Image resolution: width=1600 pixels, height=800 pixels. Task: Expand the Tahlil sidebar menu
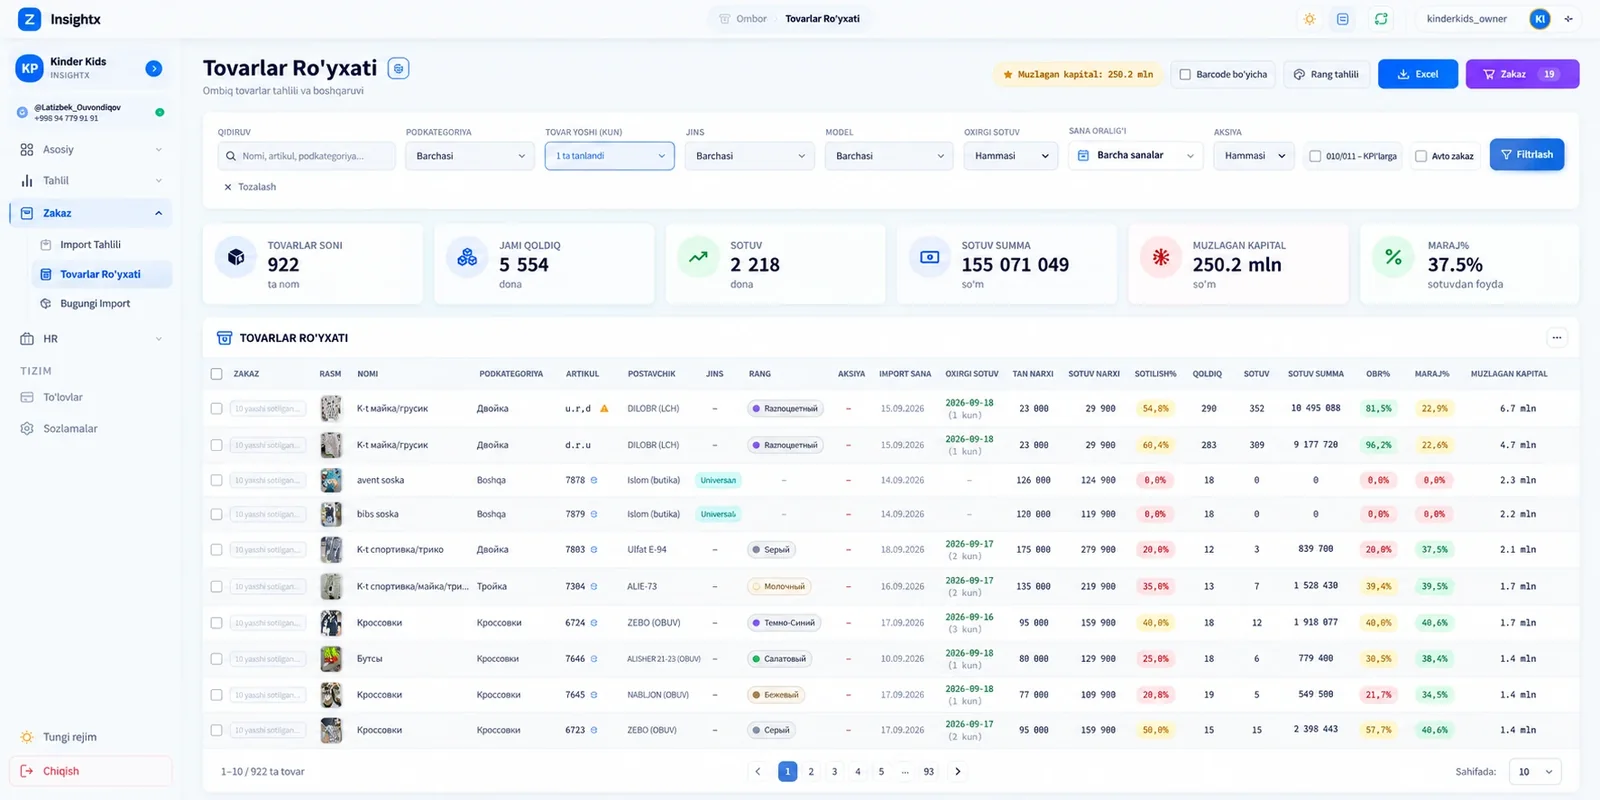click(91, 181)
